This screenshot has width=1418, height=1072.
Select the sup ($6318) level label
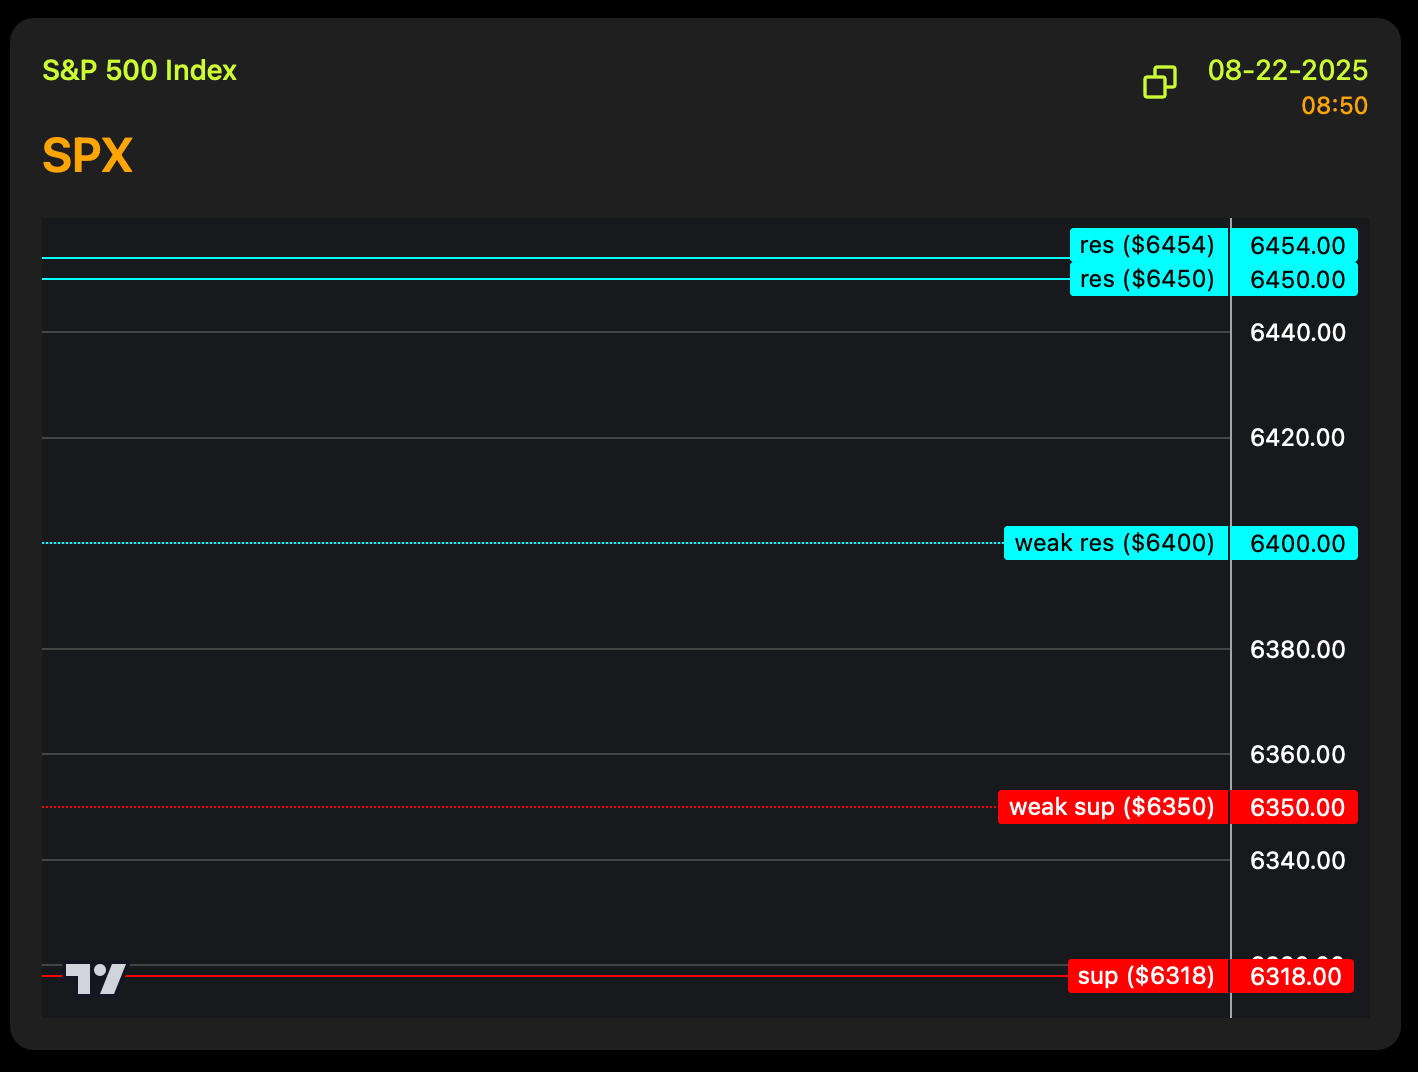point(1147,976)
